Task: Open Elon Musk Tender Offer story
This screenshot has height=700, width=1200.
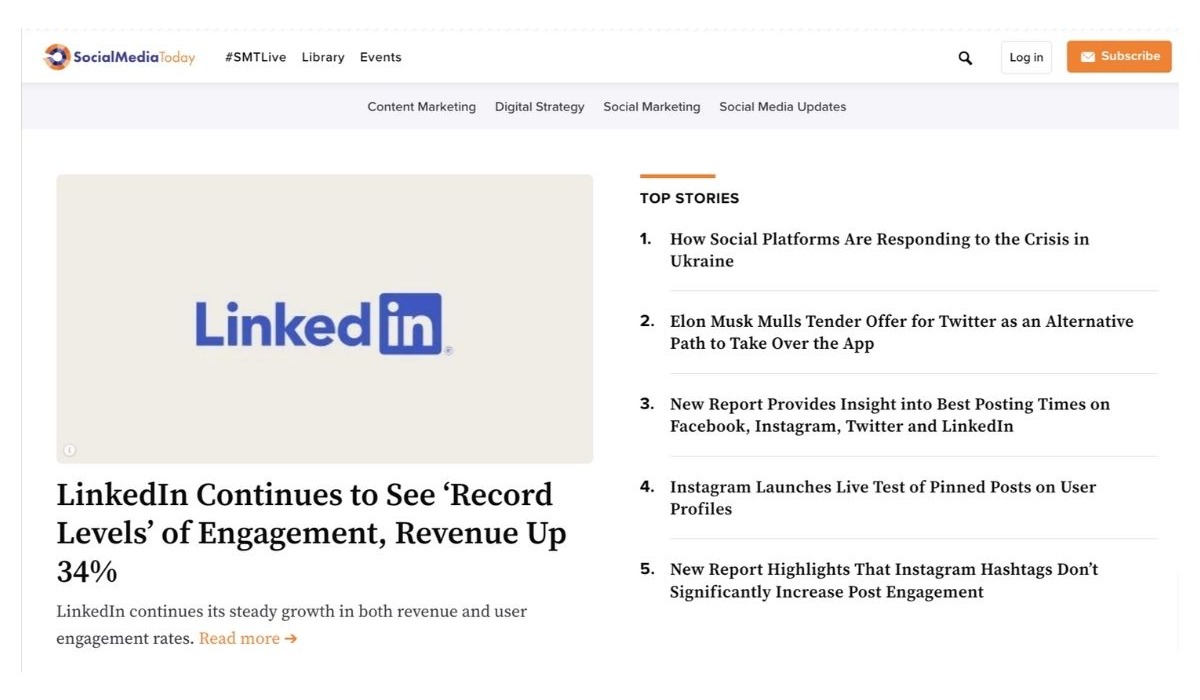Action: click(902, 332)
